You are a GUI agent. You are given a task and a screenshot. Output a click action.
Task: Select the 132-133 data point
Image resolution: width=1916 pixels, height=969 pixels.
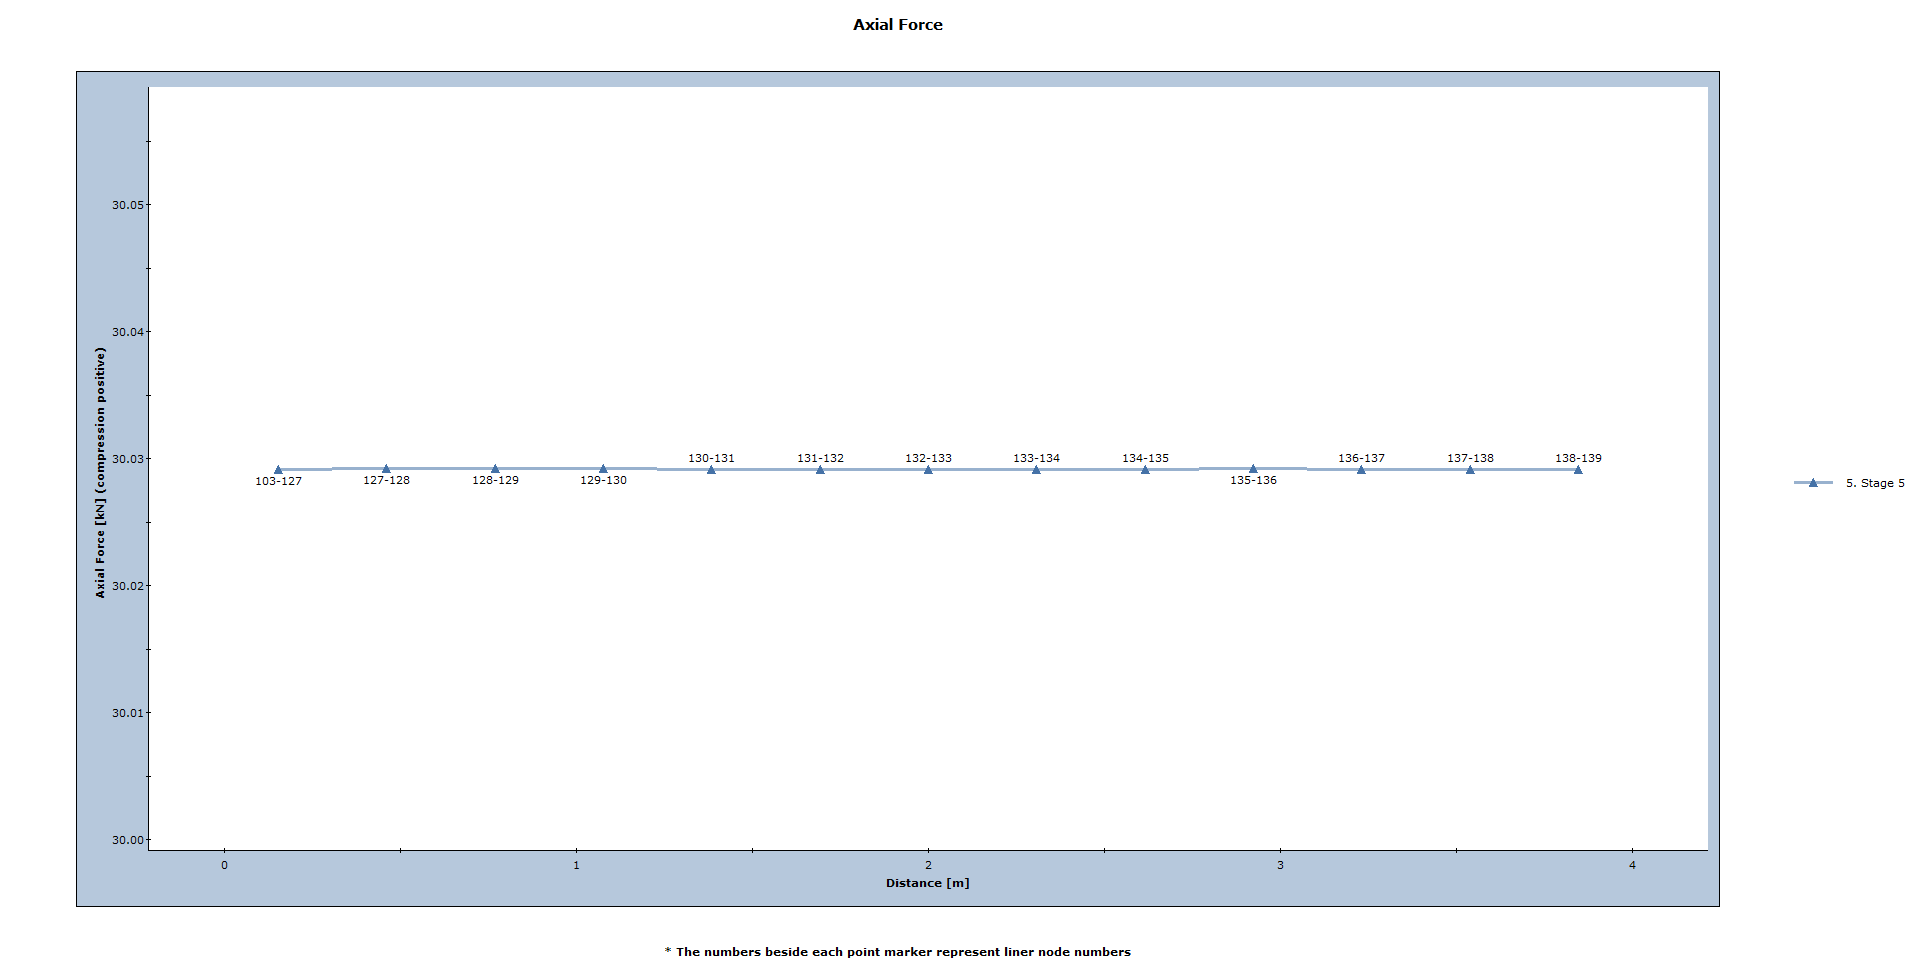(928, 468)
